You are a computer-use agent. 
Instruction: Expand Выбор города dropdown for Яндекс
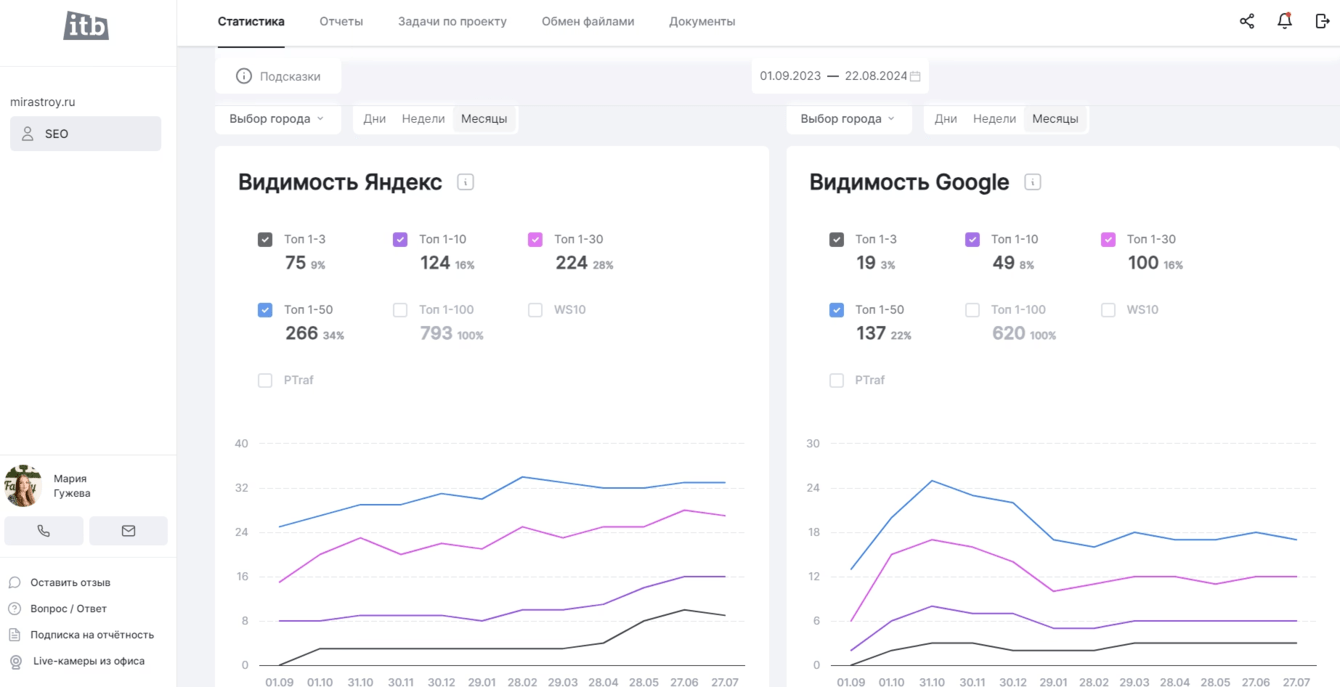point(277,119)
